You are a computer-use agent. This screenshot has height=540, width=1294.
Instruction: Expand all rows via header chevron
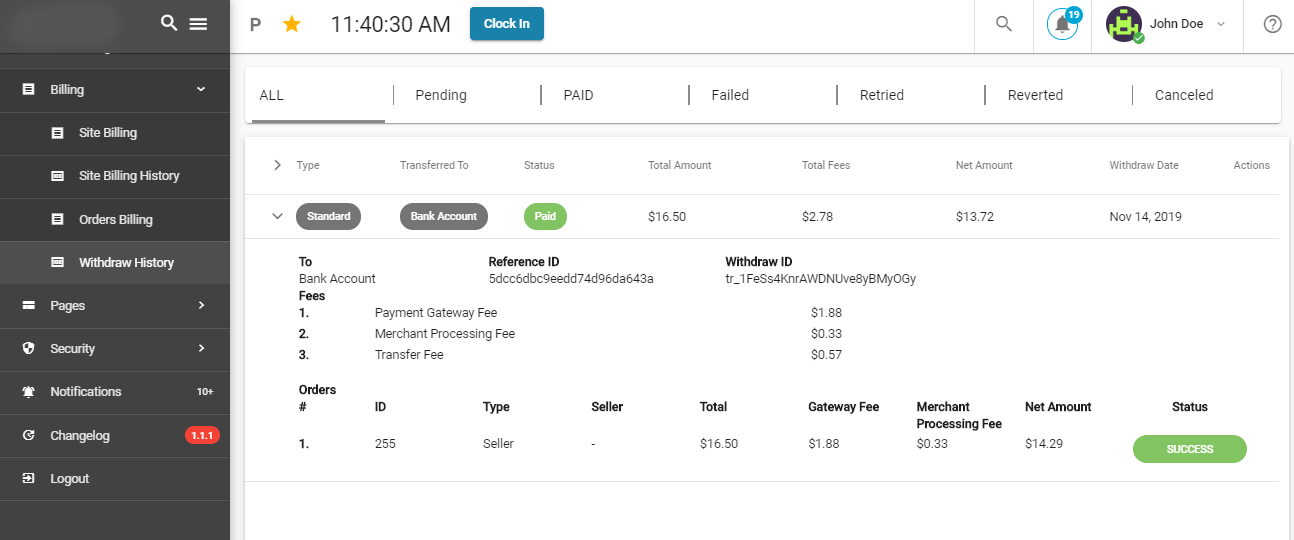277,165
